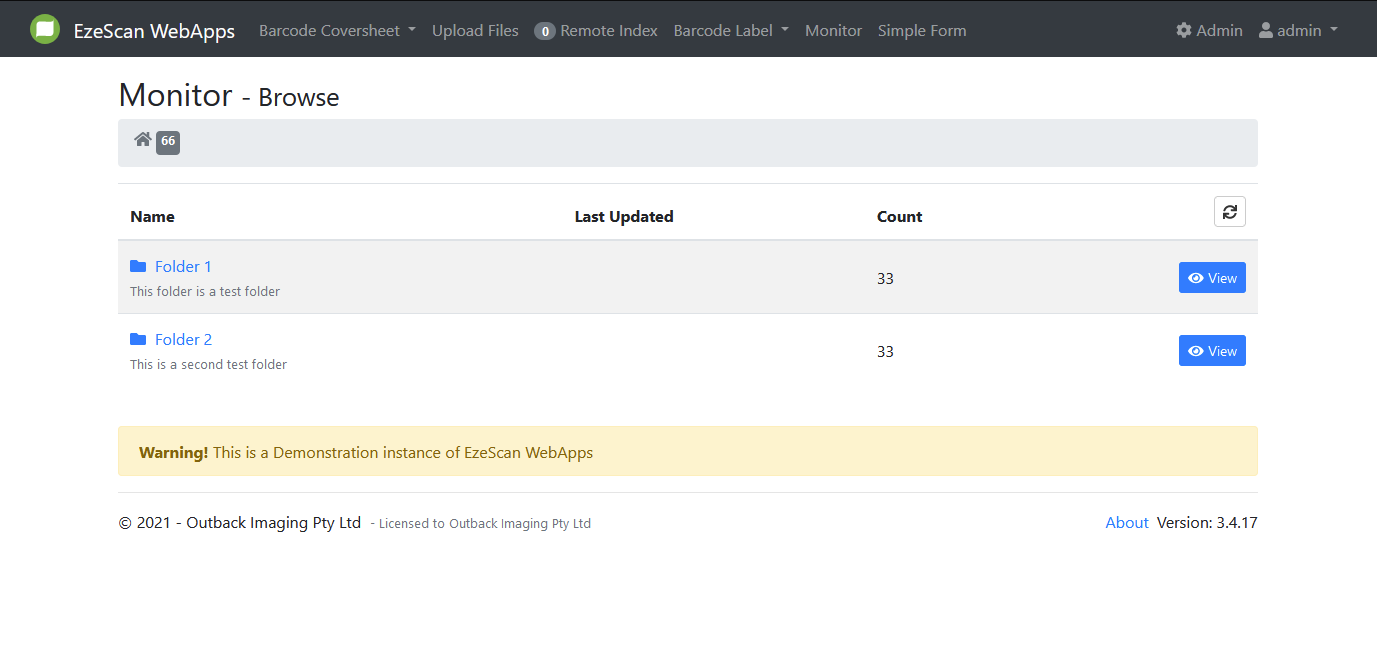The image size is (1377, 663).
Task: Click the refresh icon button in table header
Action: pos(1229,212)
